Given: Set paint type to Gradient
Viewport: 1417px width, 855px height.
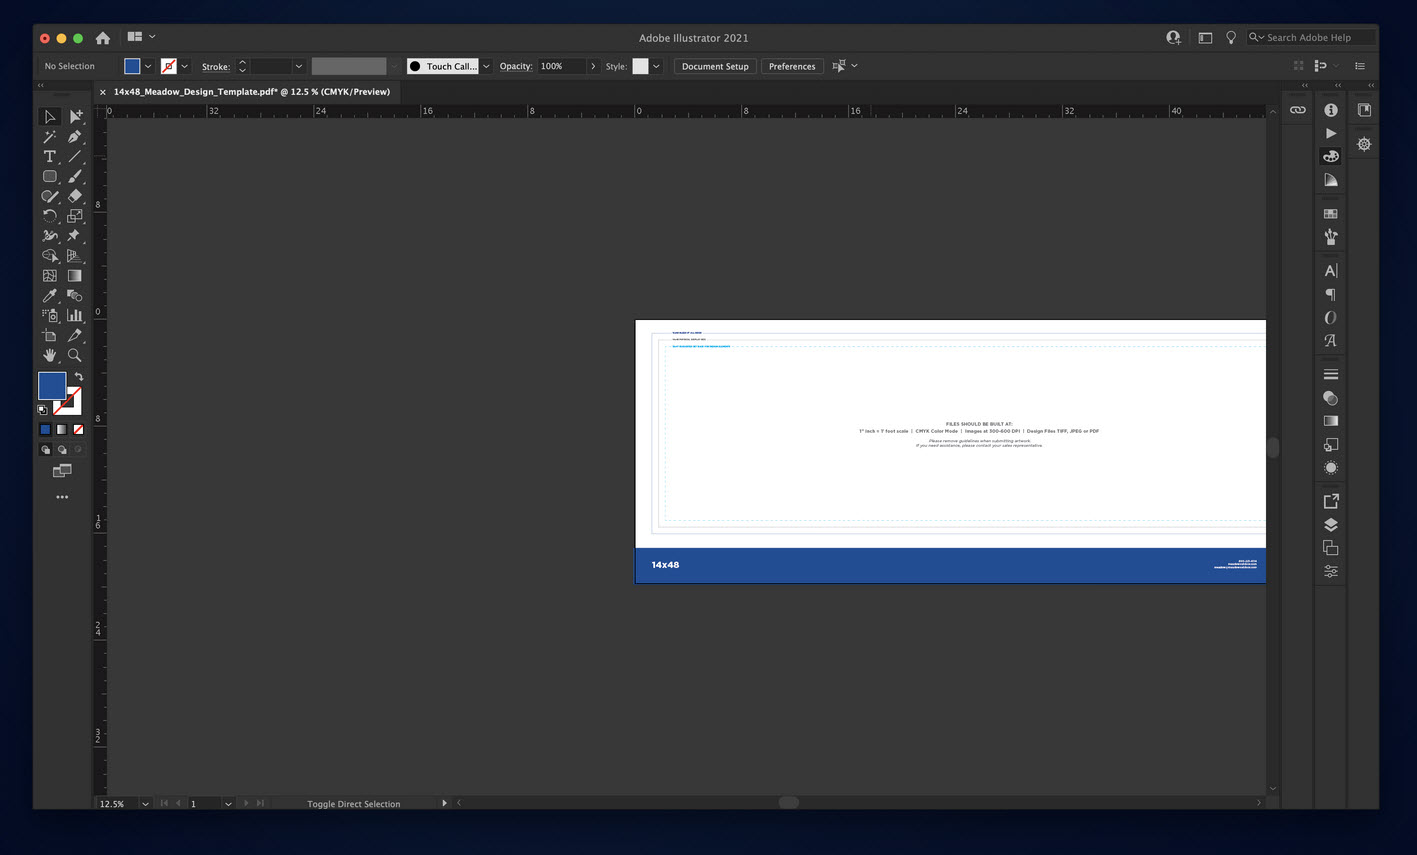Looking at the screenshot, I should pyautogui.click(x=61, y=429).
